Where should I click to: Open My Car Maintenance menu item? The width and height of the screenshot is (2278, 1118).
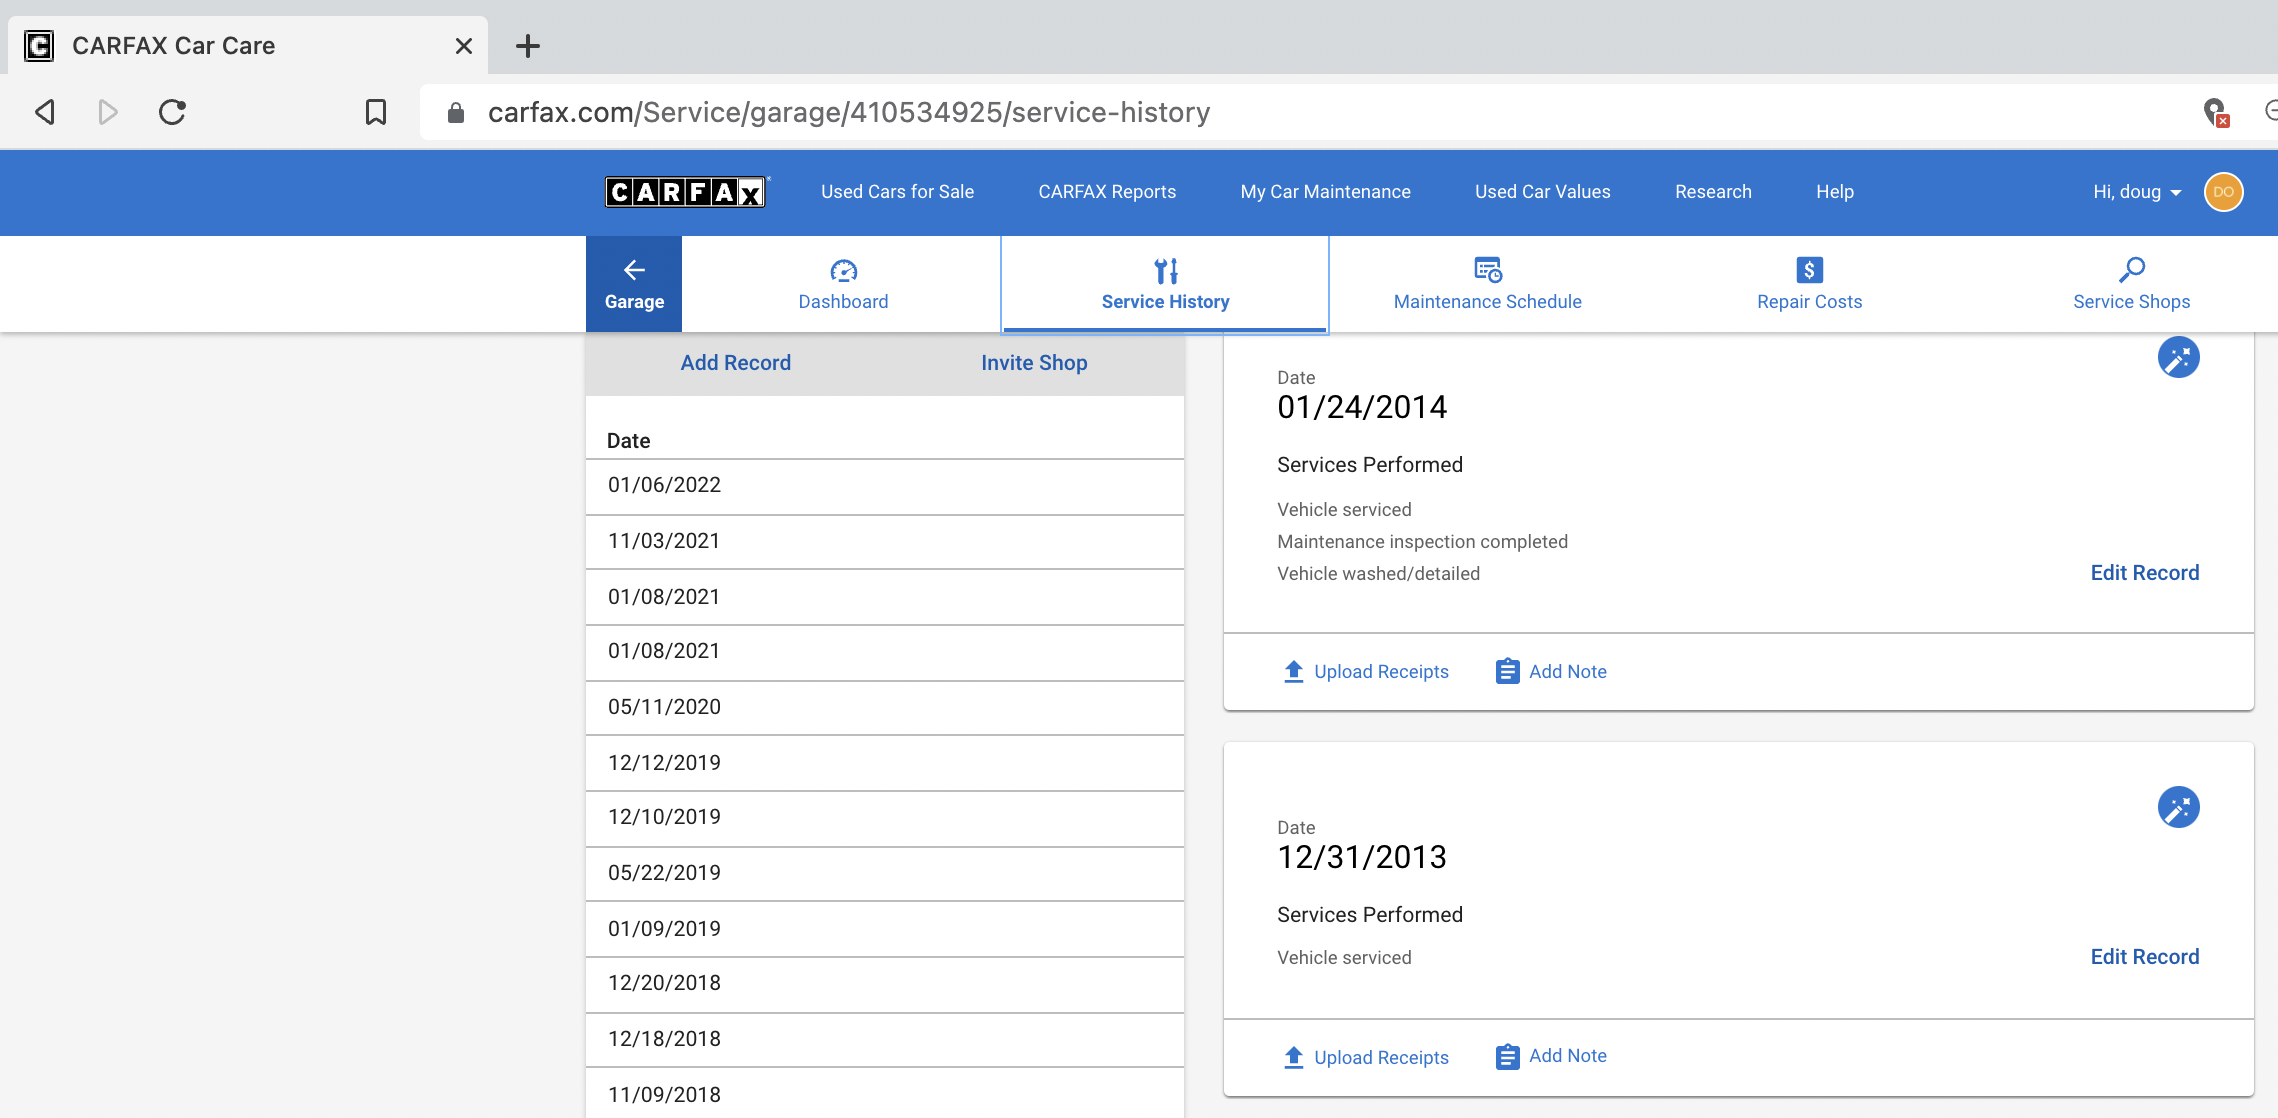[1325, 192]
